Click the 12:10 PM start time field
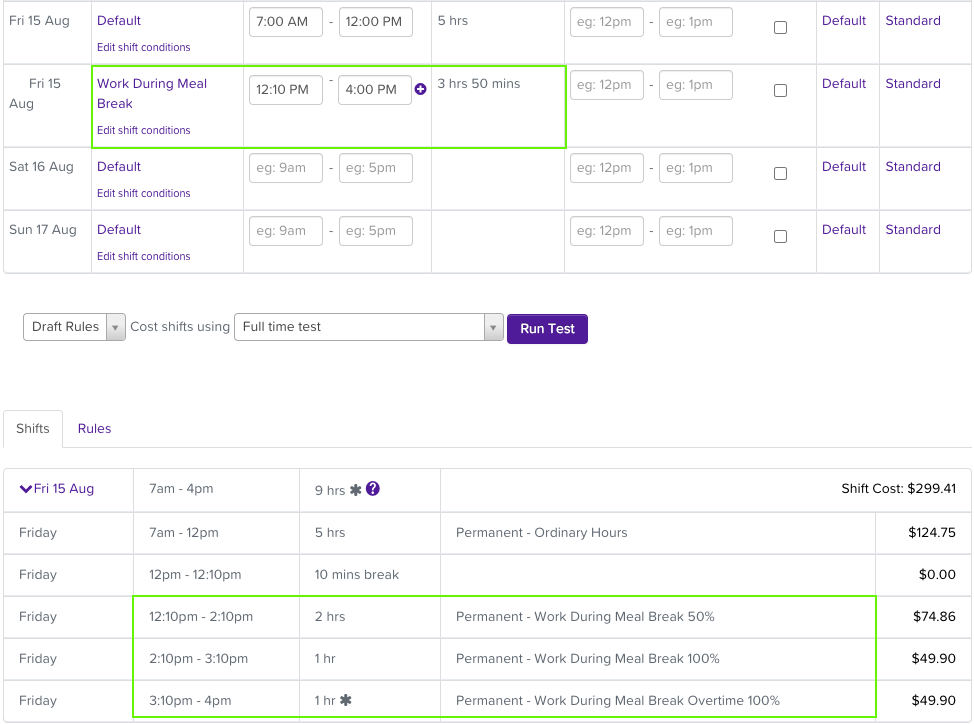The image size is (974, 724). [285, 90]
